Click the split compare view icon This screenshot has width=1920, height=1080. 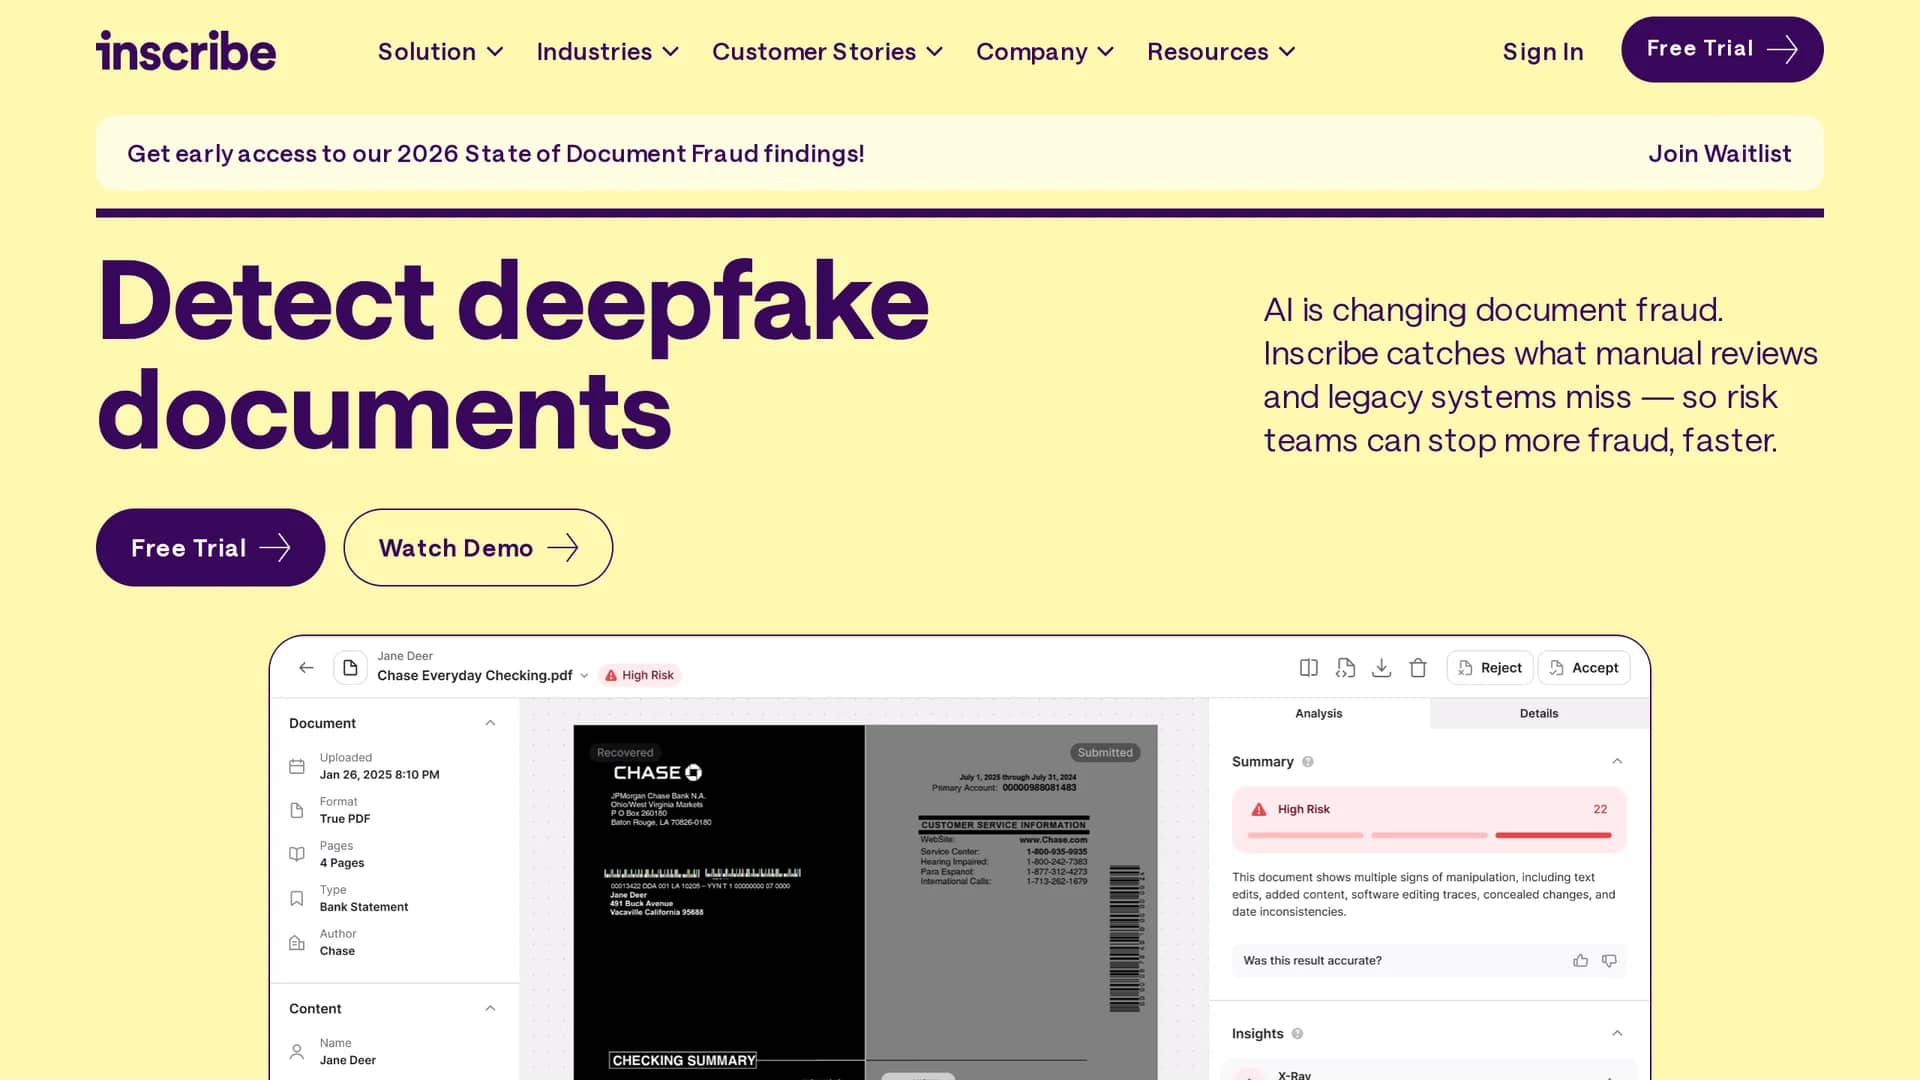(x=1308, y=668)
